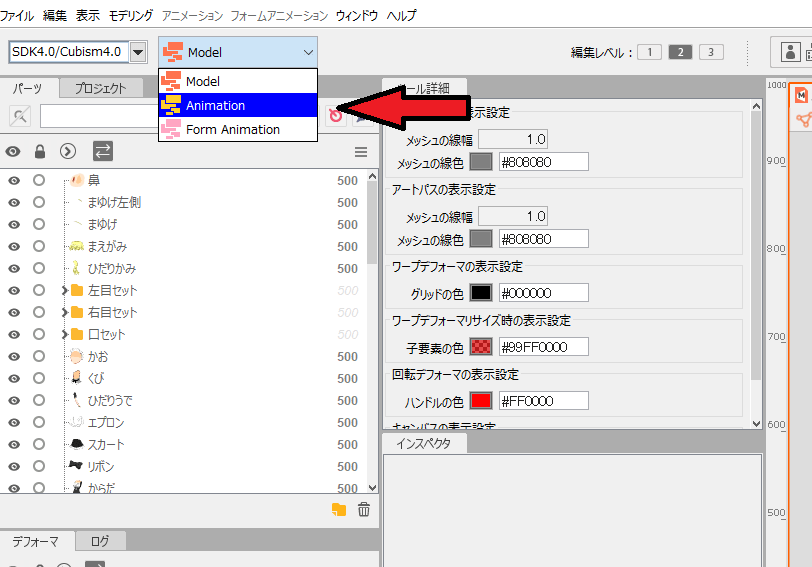
Task: Click the red handle color swatch
Action: click(x=481, y=401)
